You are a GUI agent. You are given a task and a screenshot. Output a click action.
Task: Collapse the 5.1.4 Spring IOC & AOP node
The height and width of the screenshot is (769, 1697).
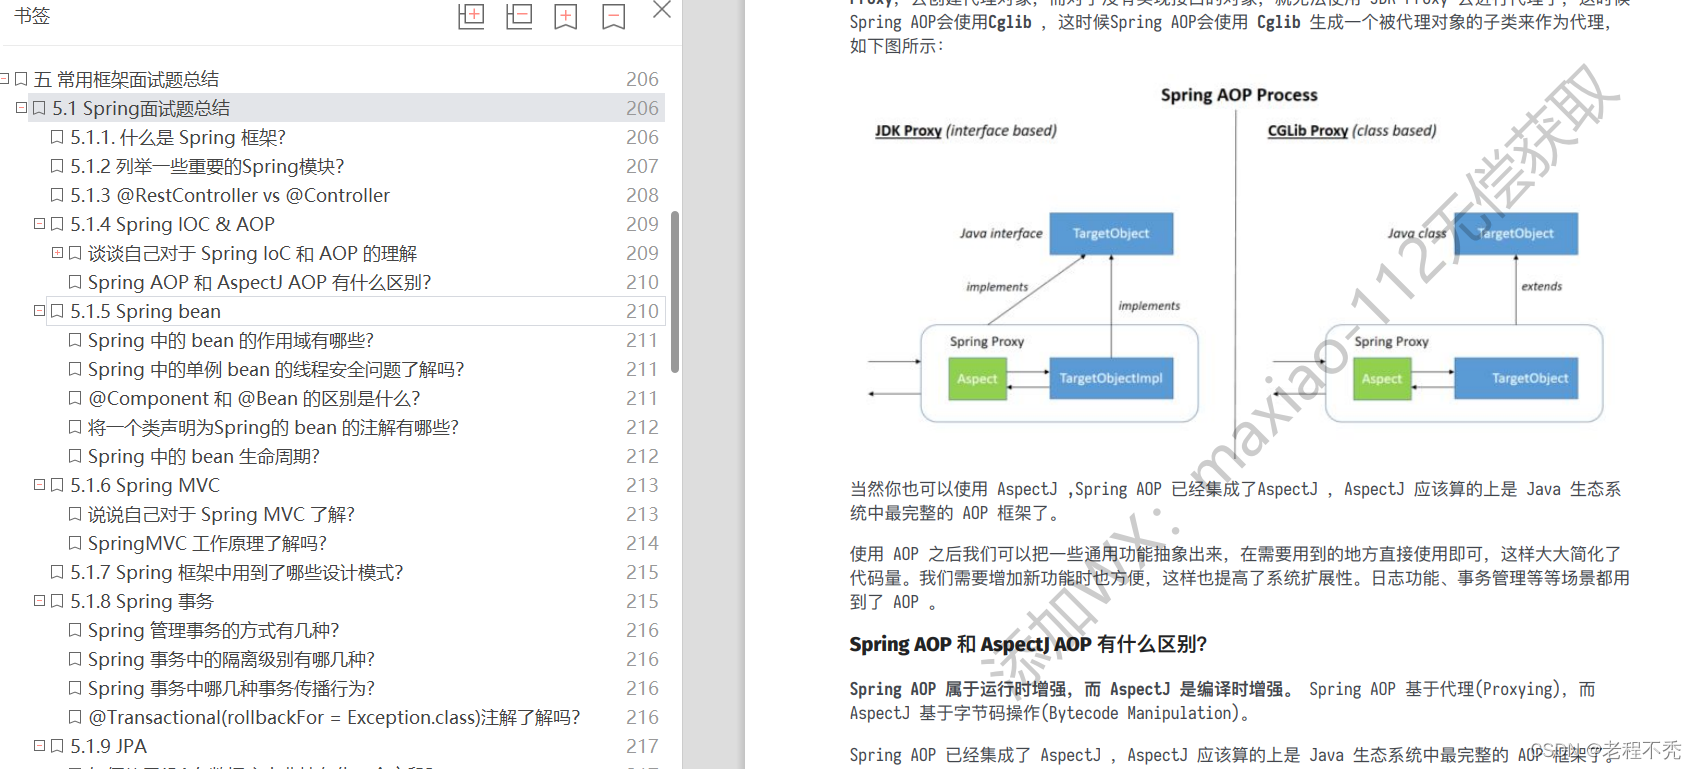(x=39, y=223)
